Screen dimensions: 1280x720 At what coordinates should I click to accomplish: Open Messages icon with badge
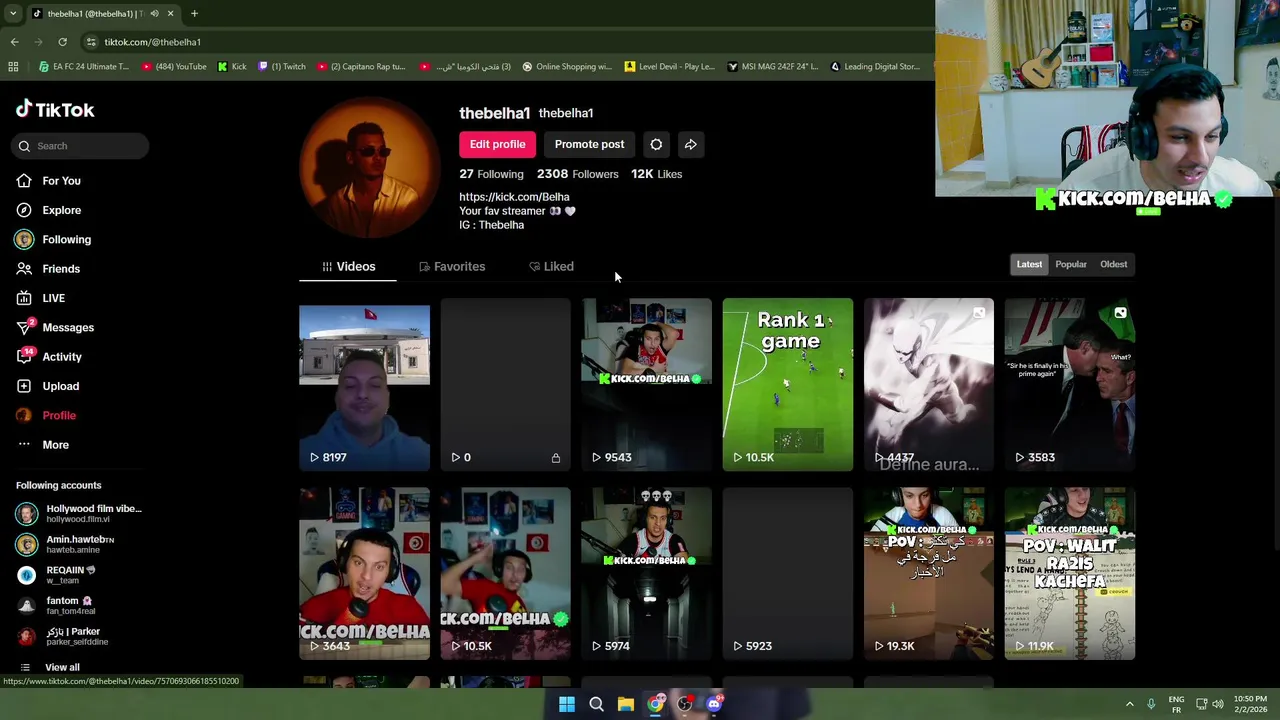[x=25, y=327]
